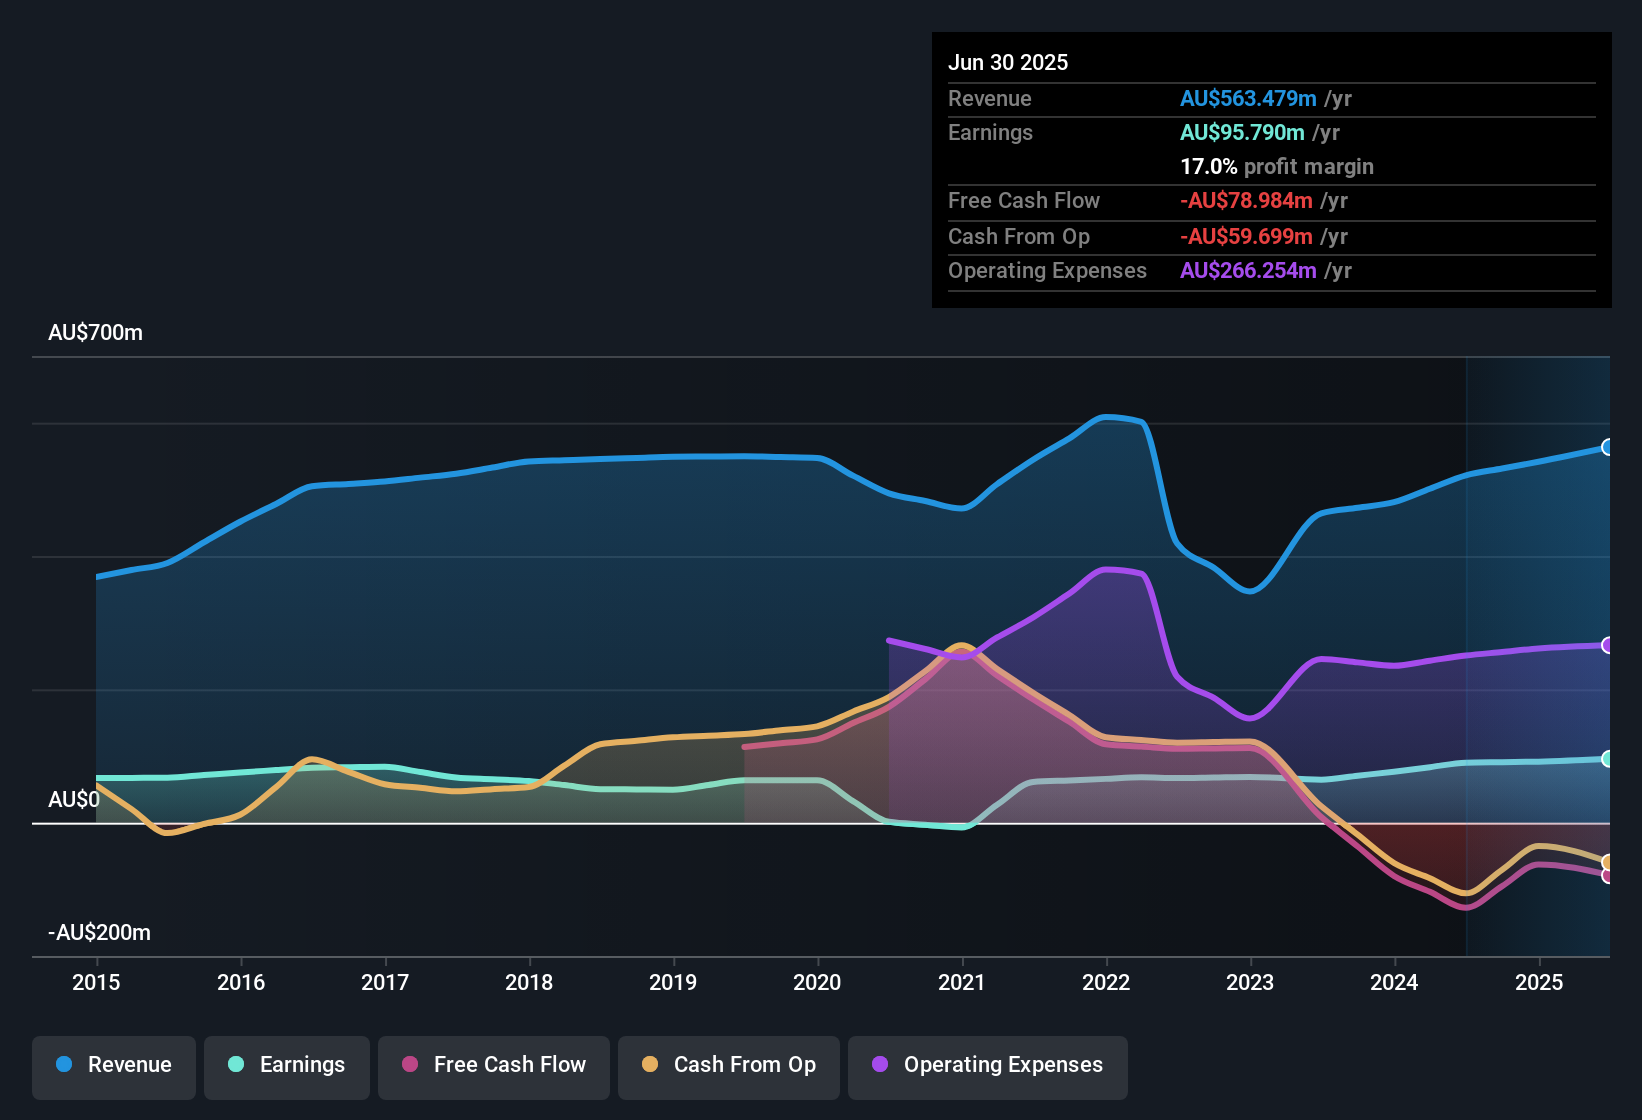Viewport: 1642px width, 1120px height.
Task: Select the blue Revenue color dot
Action: click(x=62, y=1065)
